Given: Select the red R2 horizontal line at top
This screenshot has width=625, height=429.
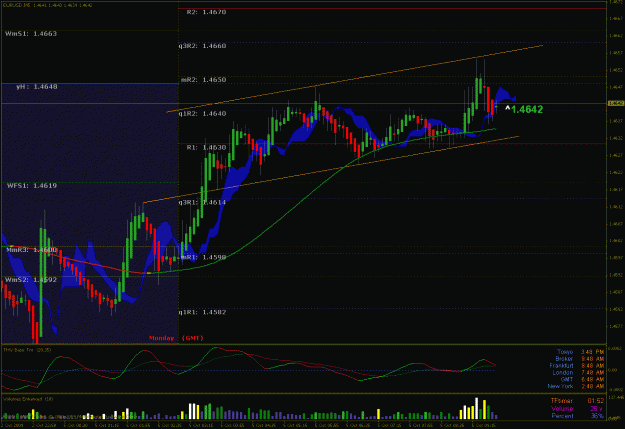Looking at the screenshot, I should coord(393,8).
